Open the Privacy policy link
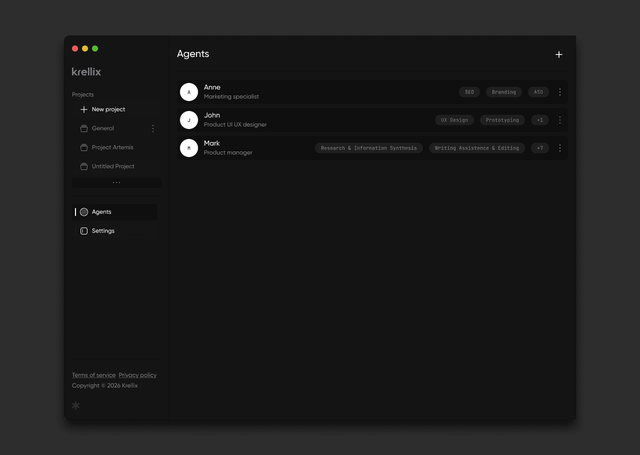Viewport: 640px width, 455px height. click(138, 375)
